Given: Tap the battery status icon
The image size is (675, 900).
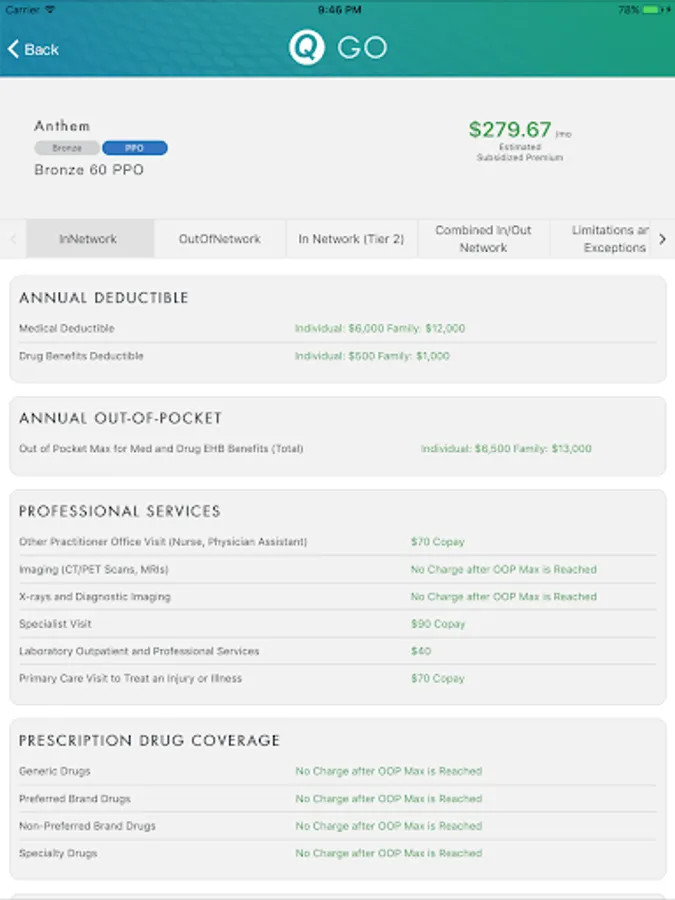Looking at the screenshot, I should (x=652, y=9).
